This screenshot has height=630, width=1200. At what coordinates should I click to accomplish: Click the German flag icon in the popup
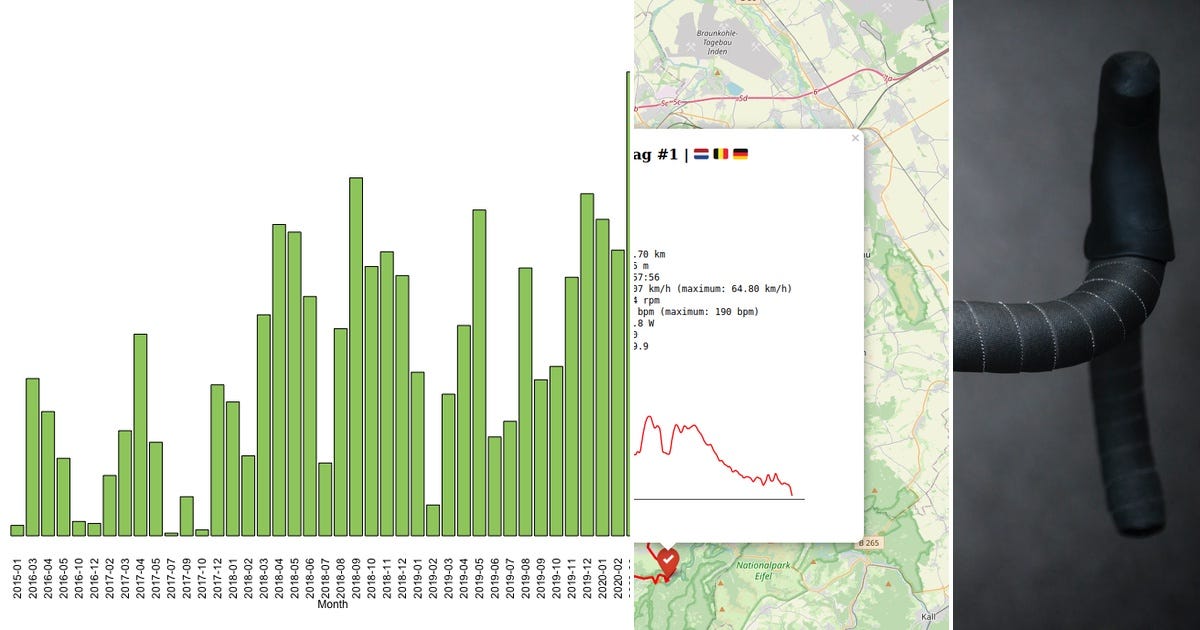(x=741, y=154)
